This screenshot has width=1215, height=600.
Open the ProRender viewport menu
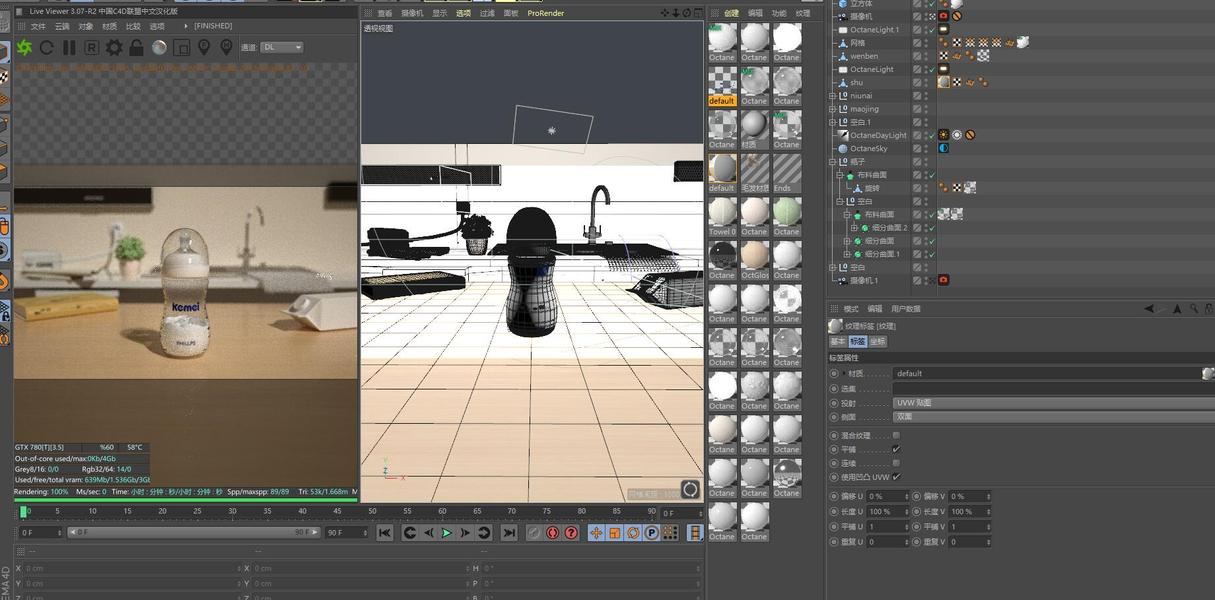coord(545,13)
